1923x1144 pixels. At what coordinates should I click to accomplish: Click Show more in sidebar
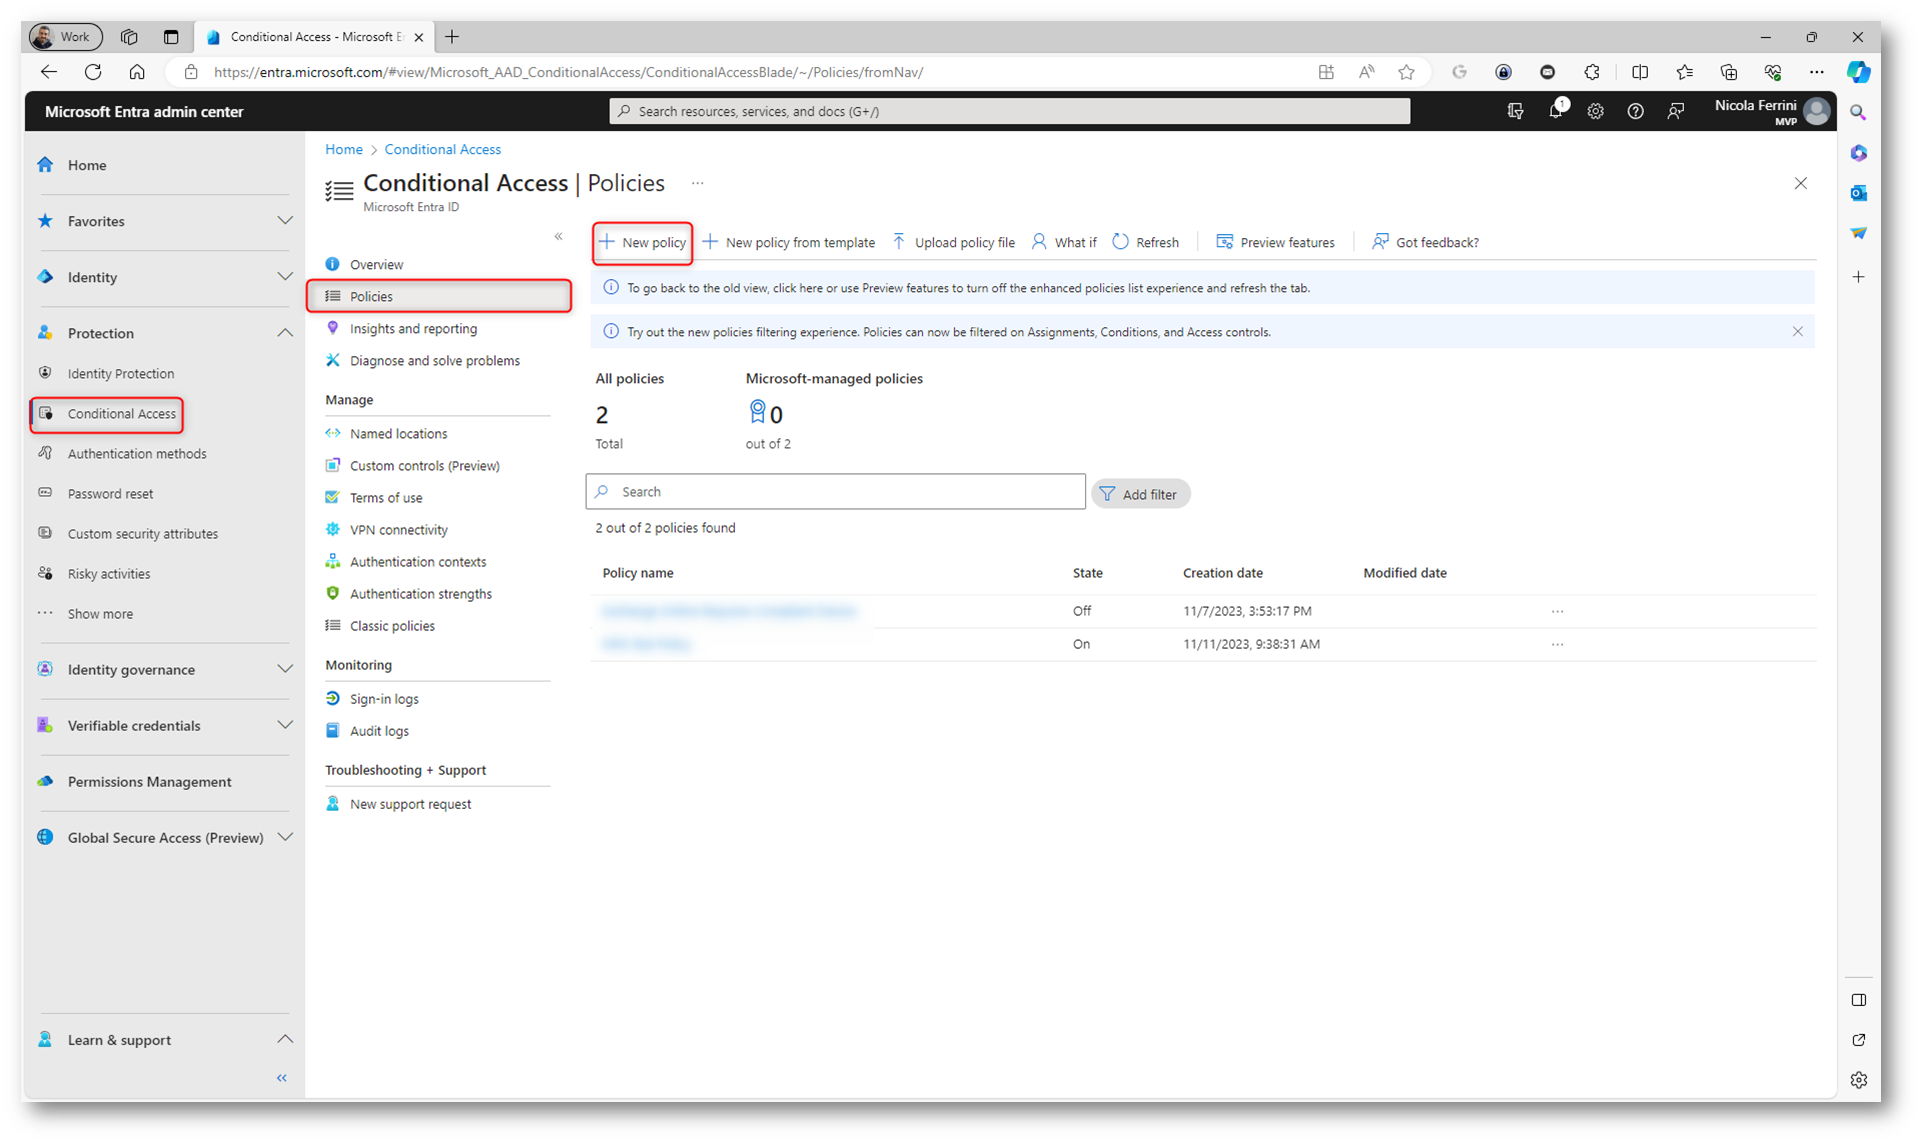pos(100,613)
